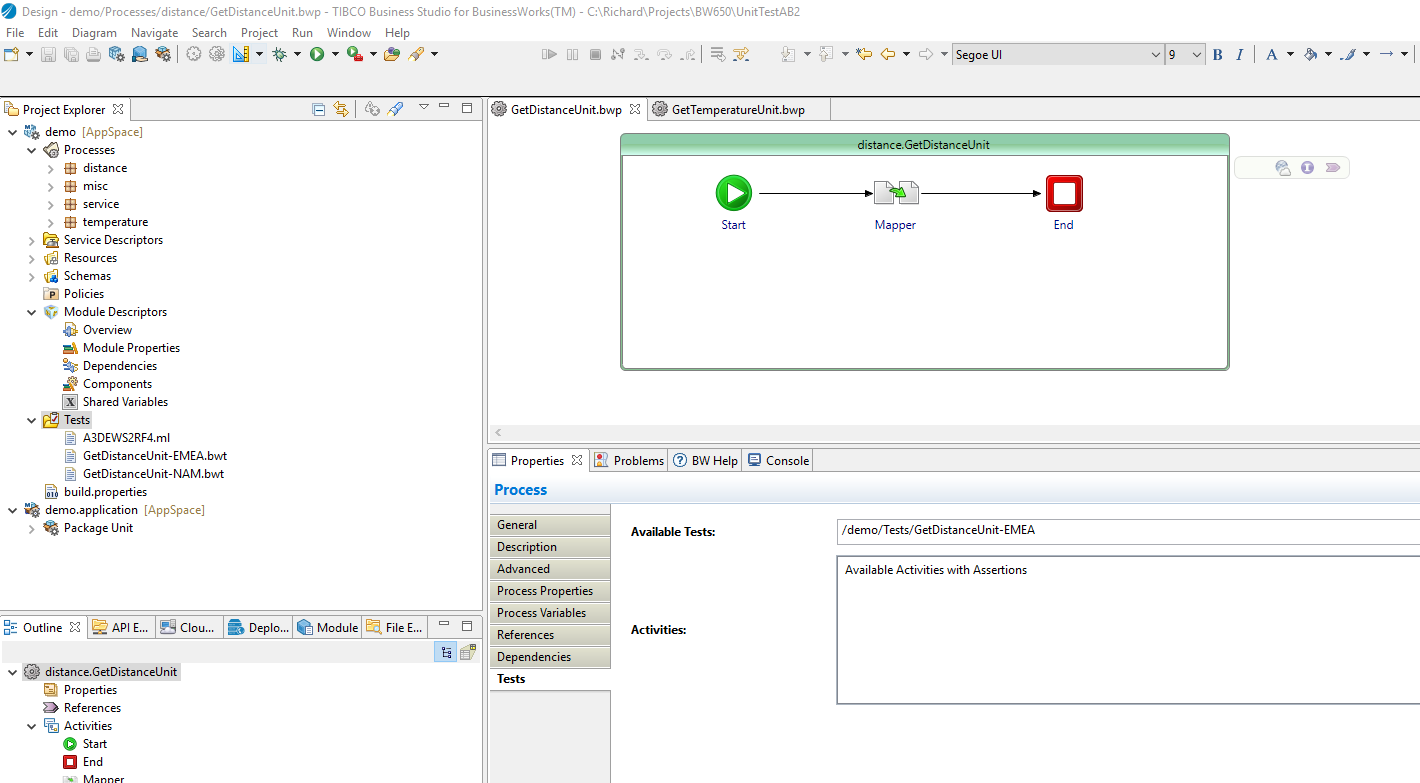Click the Save All icon in toolbar
Image resolution: width=1420 pixels, height=783 pixels.
pyautogui.click(x=71, y=54)
